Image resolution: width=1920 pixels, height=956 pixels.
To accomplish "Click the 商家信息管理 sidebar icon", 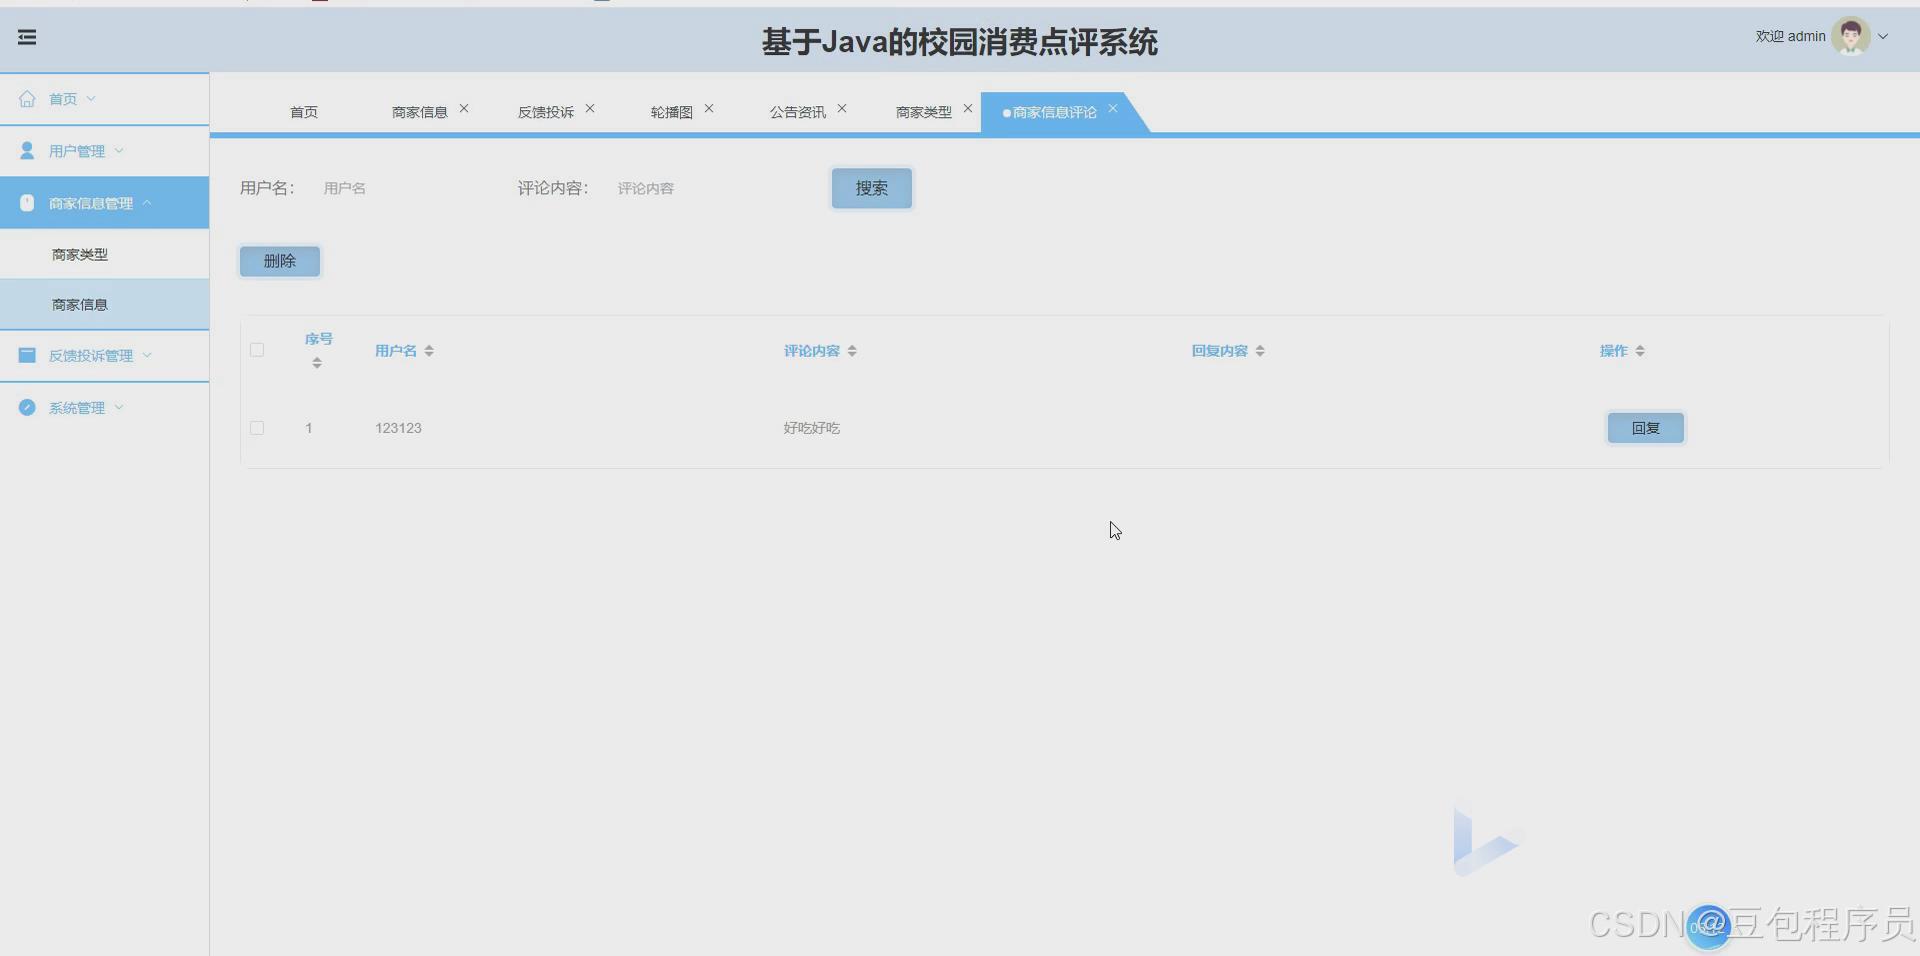I will point(26,202).
